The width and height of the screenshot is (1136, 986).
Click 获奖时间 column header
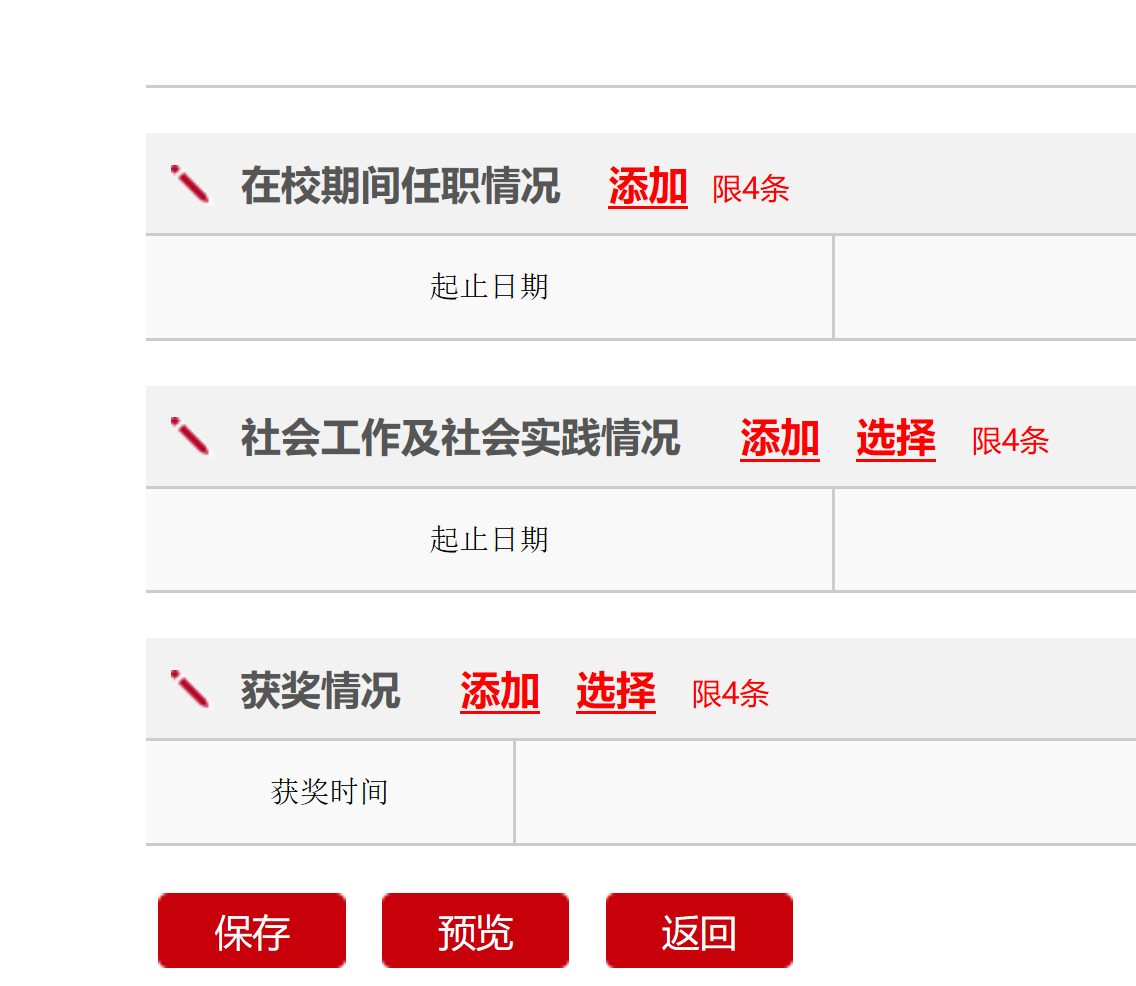point(330,792)
